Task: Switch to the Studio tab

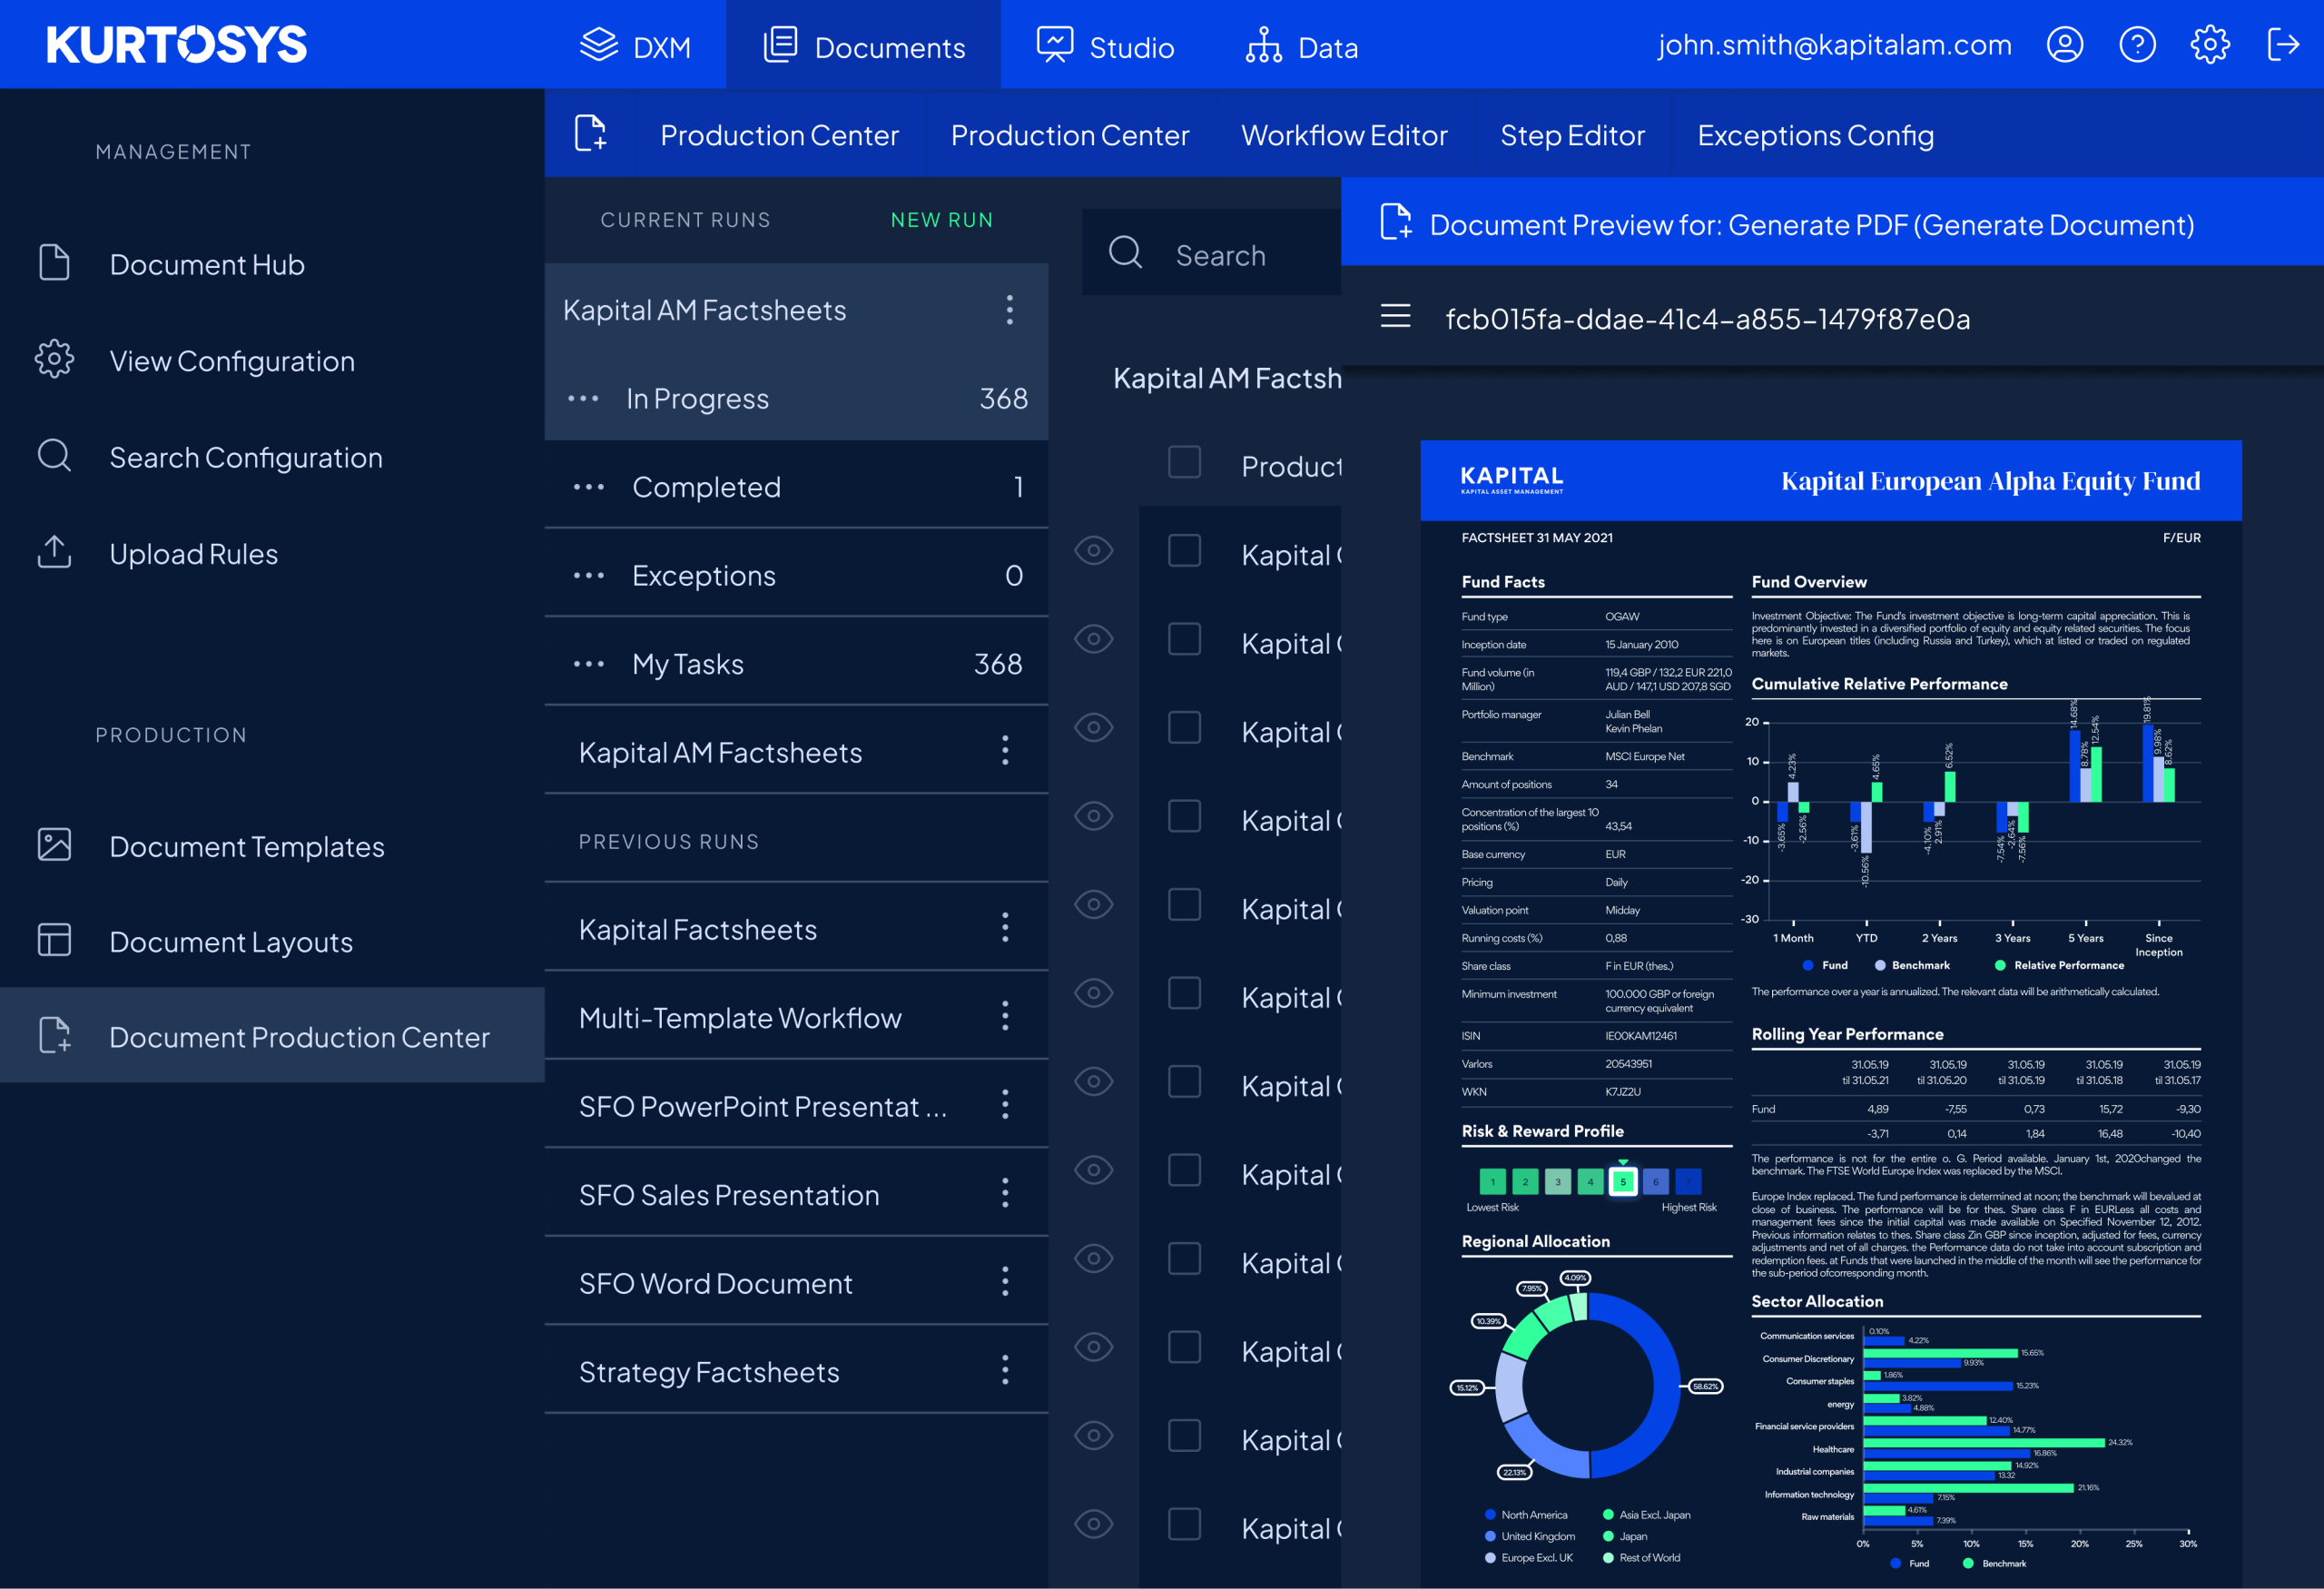Action: pyautogui.click(x=1105, y=45)
